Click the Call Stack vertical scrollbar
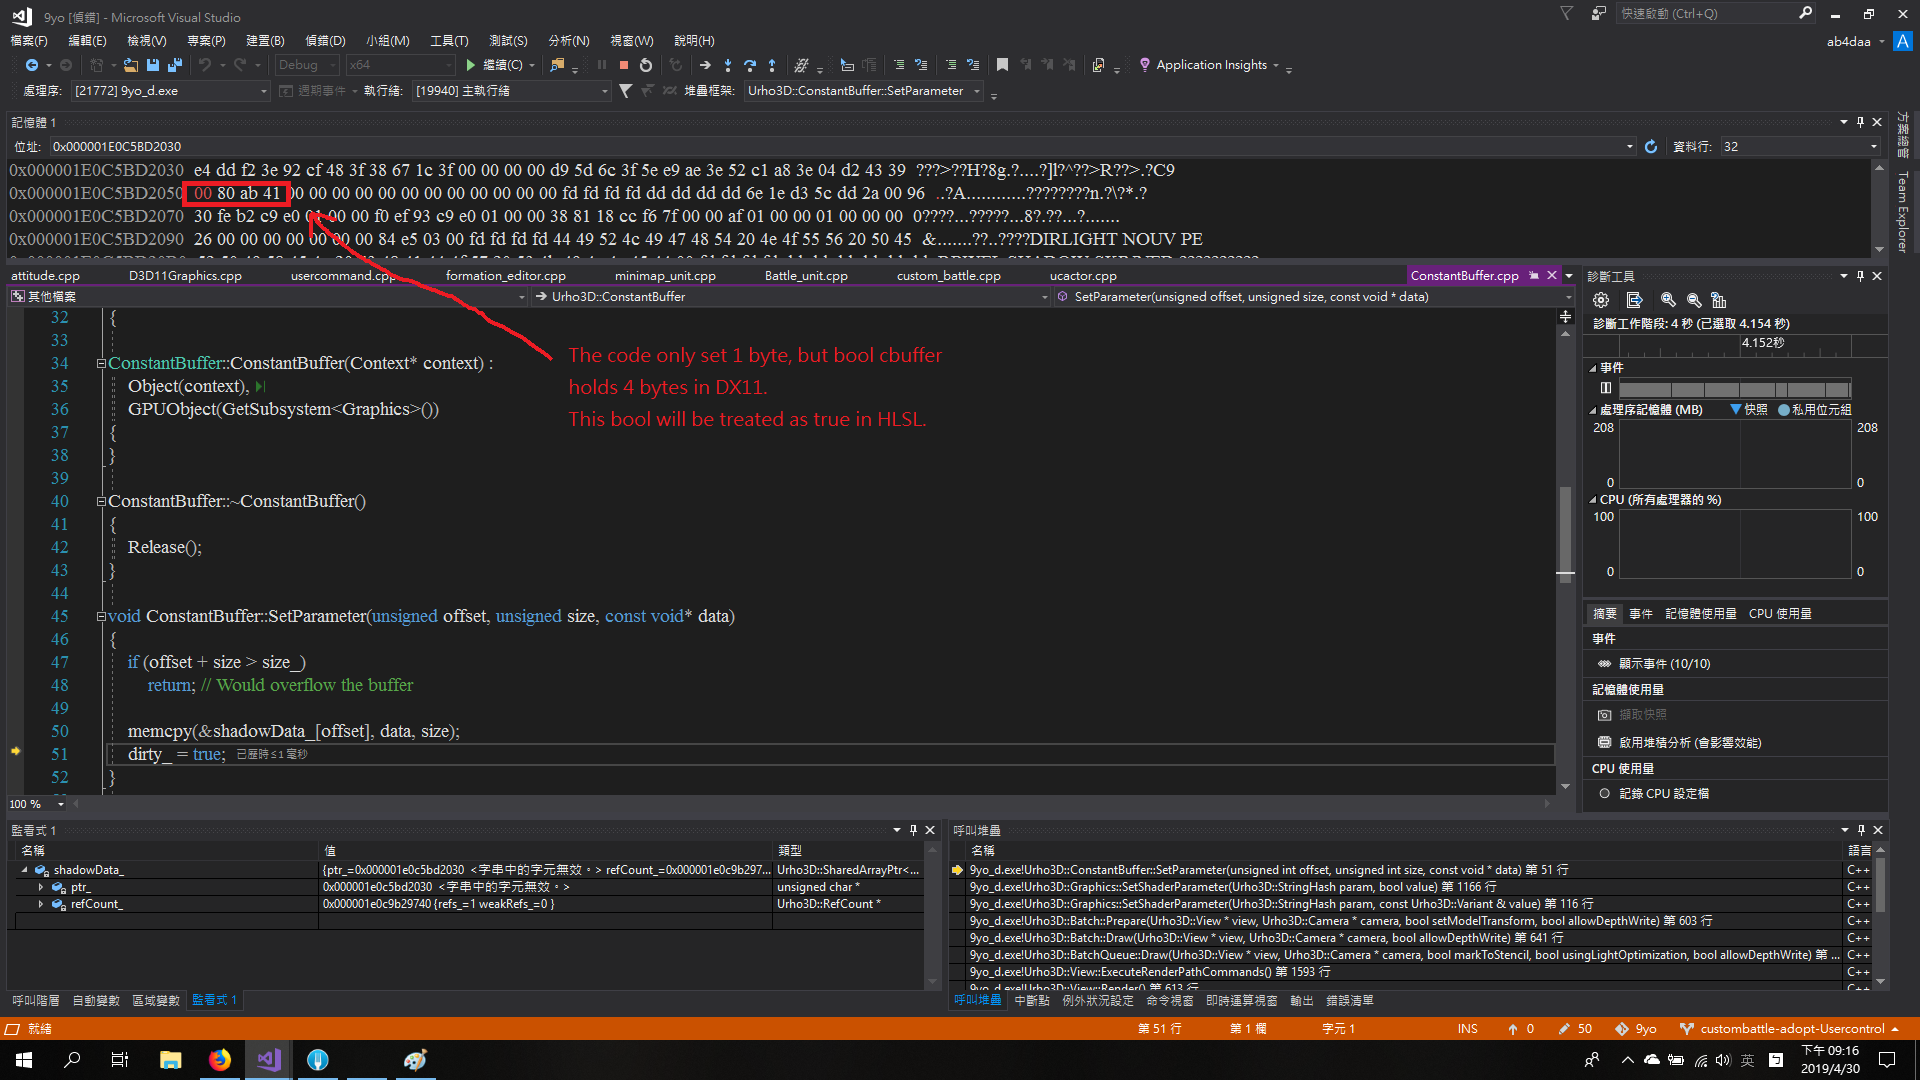1920x1080 pixels. [1880, 915]
